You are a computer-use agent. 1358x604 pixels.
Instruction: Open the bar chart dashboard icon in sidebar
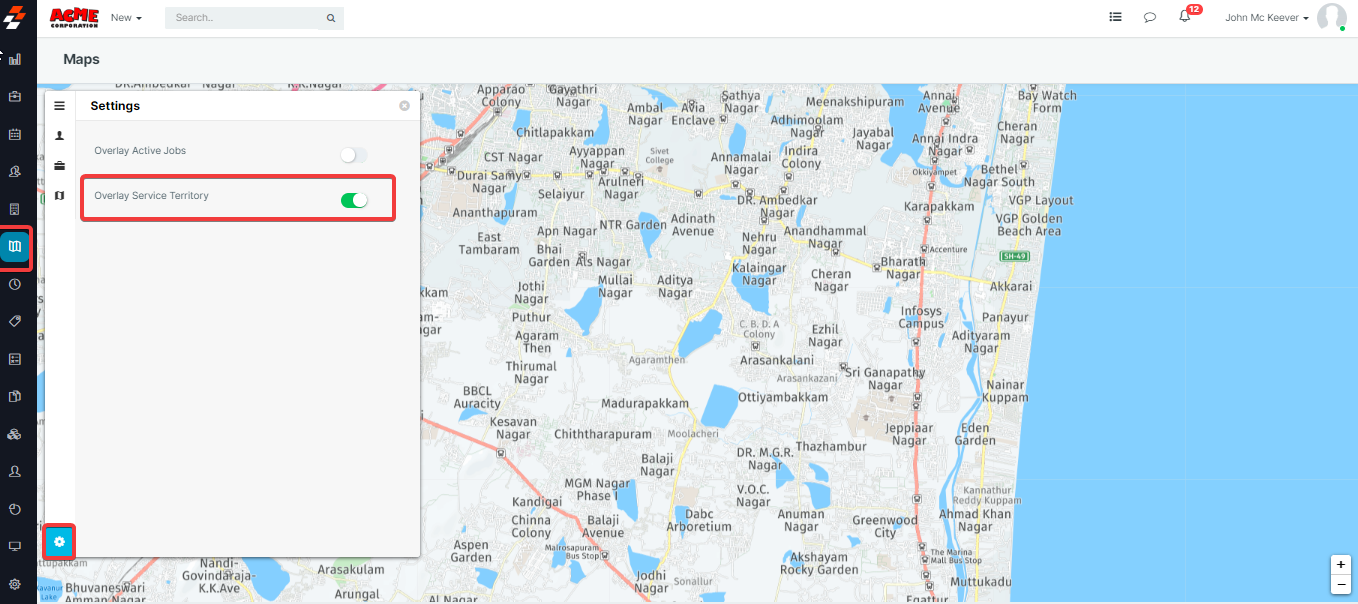click(15, 60)
